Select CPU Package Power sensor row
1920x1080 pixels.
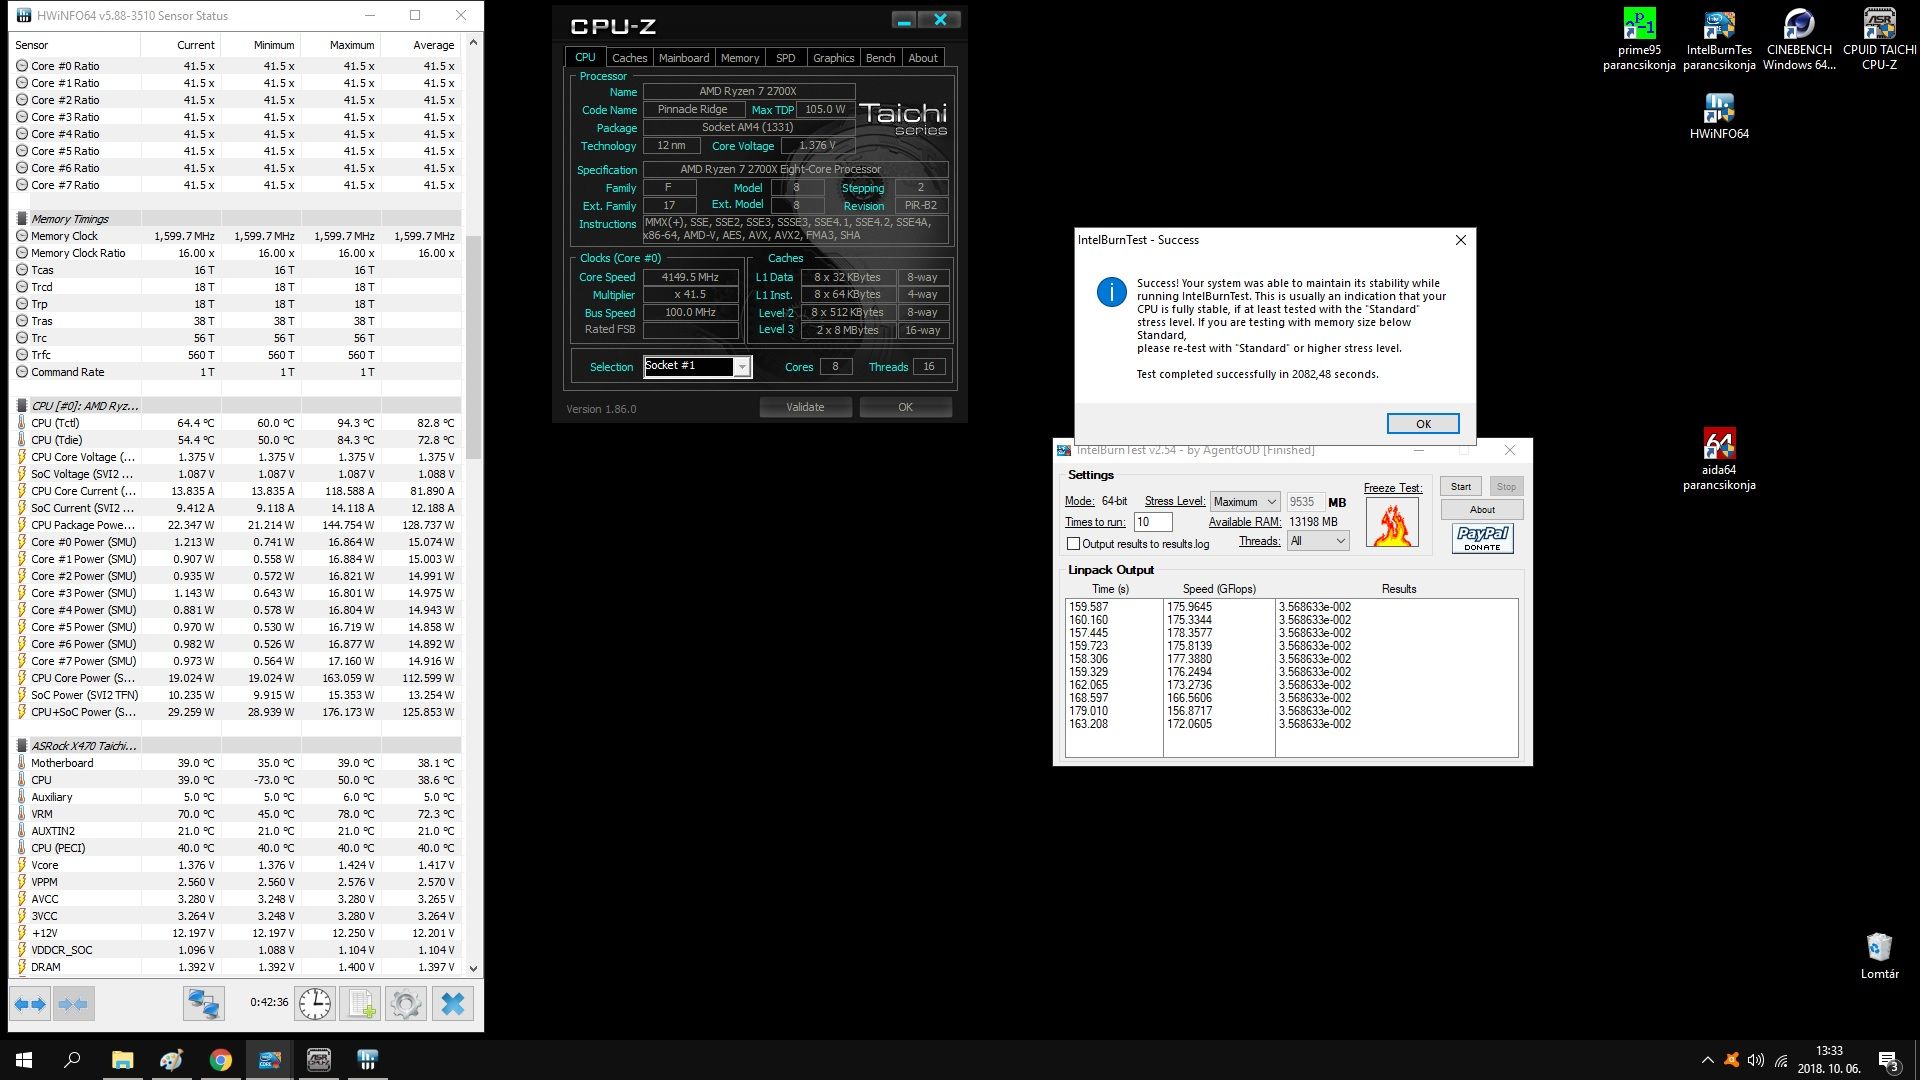tap(237, 525)
